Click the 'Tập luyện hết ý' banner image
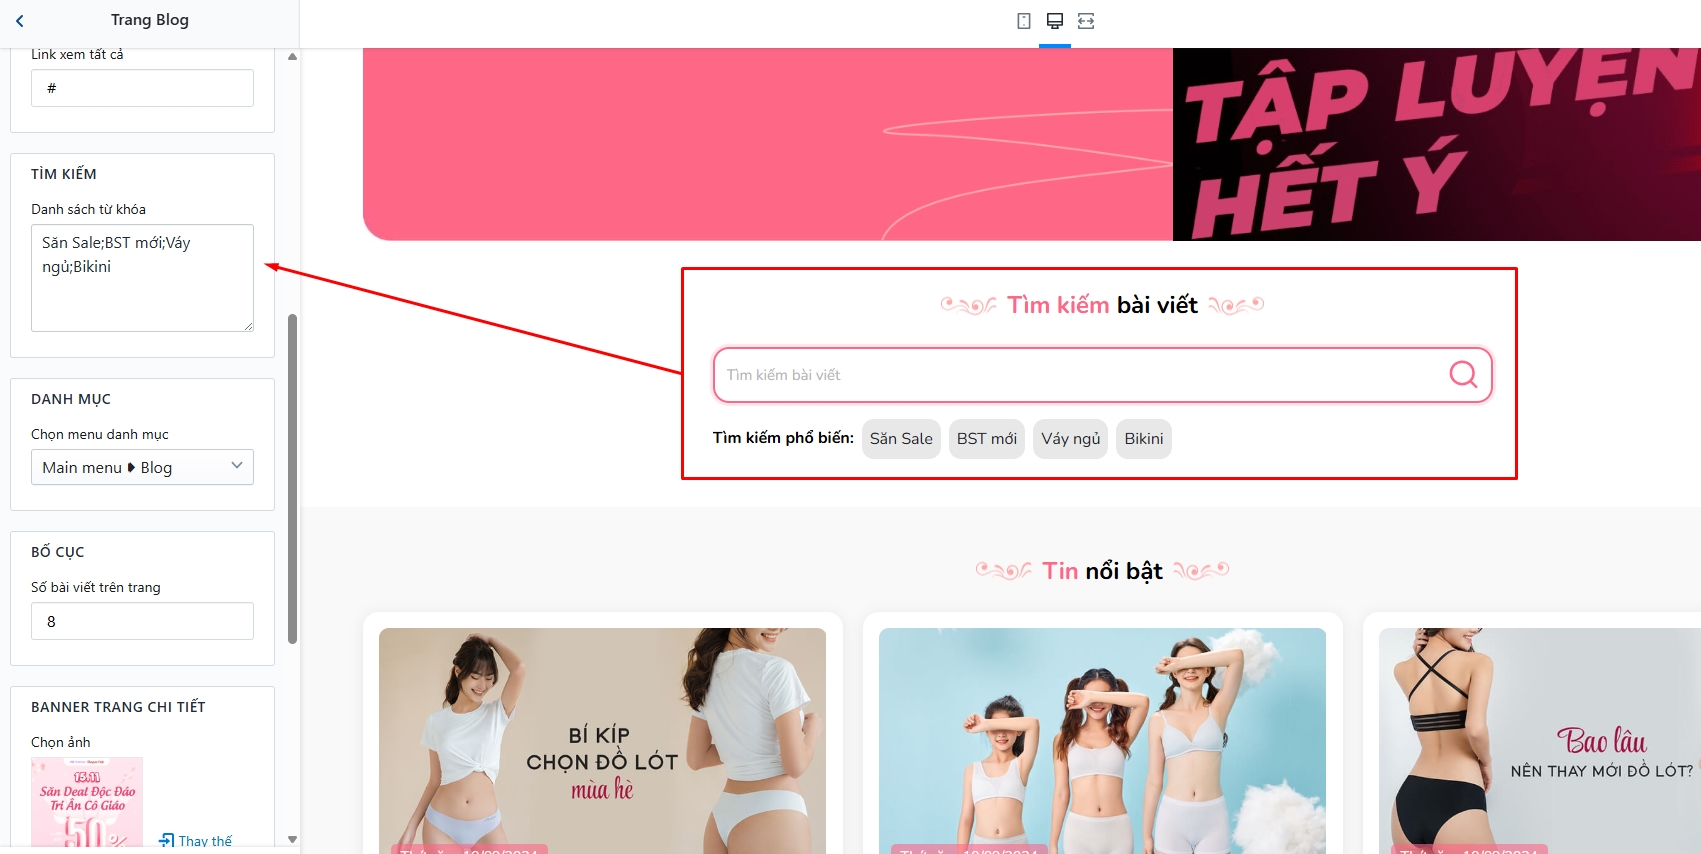 click(1437, 144)
